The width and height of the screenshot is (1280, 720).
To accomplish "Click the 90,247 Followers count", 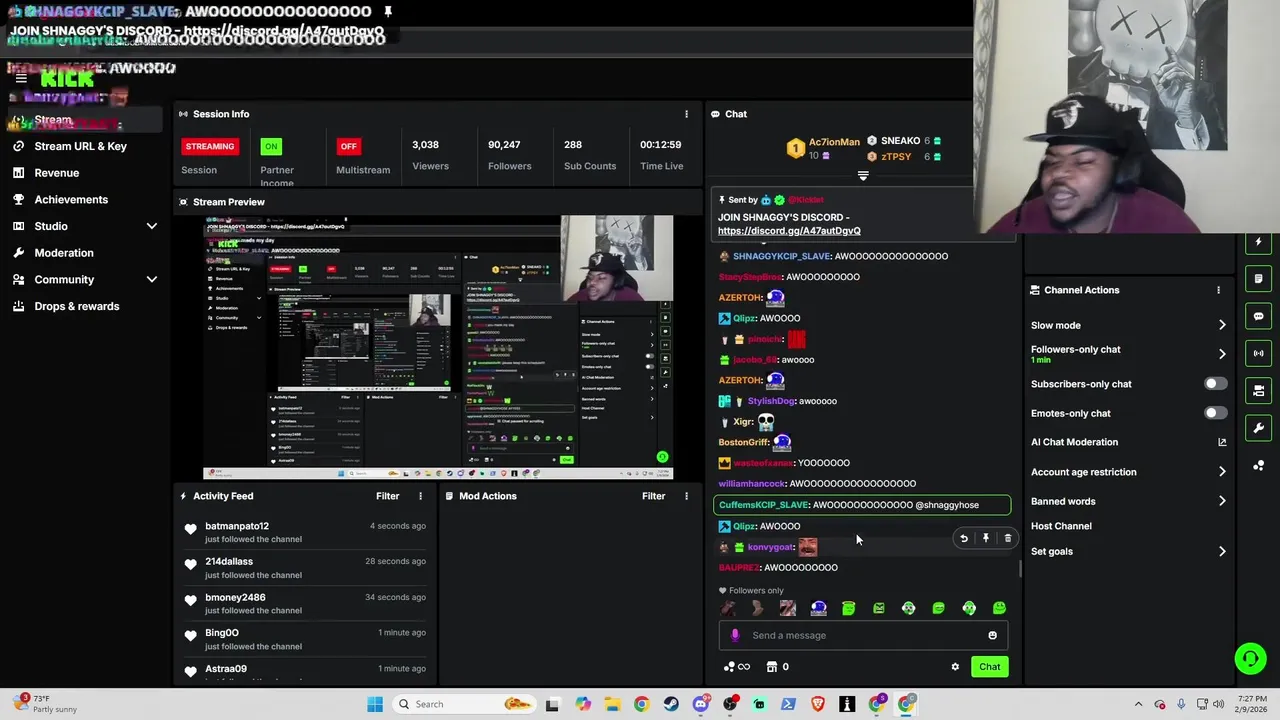I will click(504, 145).
